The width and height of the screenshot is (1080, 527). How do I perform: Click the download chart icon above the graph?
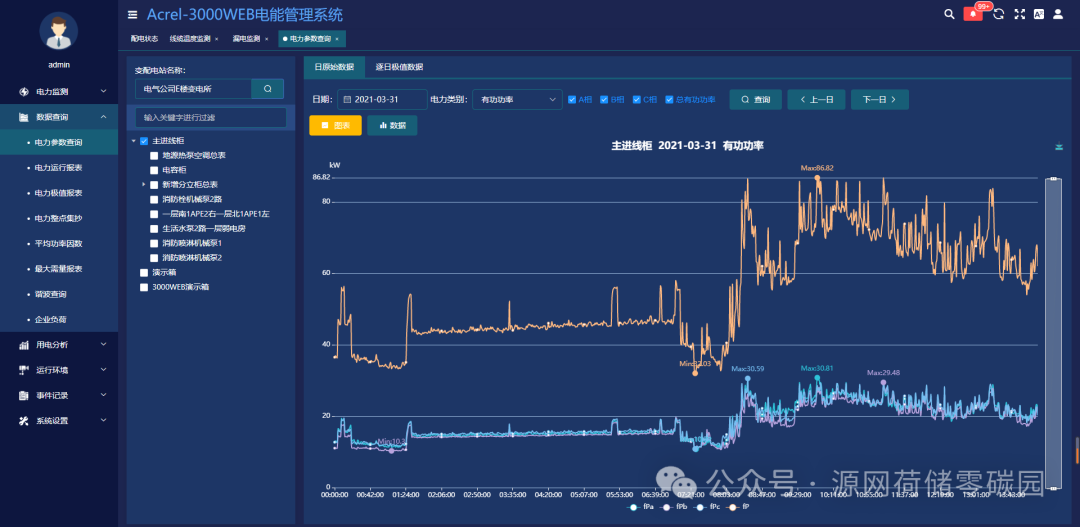1059,146
